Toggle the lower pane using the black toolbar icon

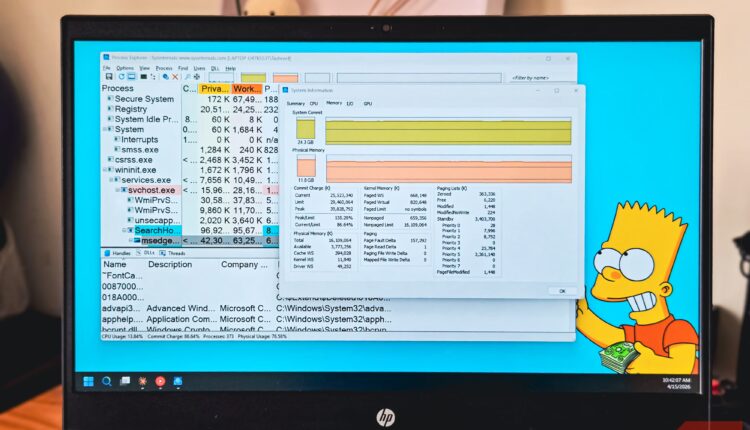[x=143, y=77]
